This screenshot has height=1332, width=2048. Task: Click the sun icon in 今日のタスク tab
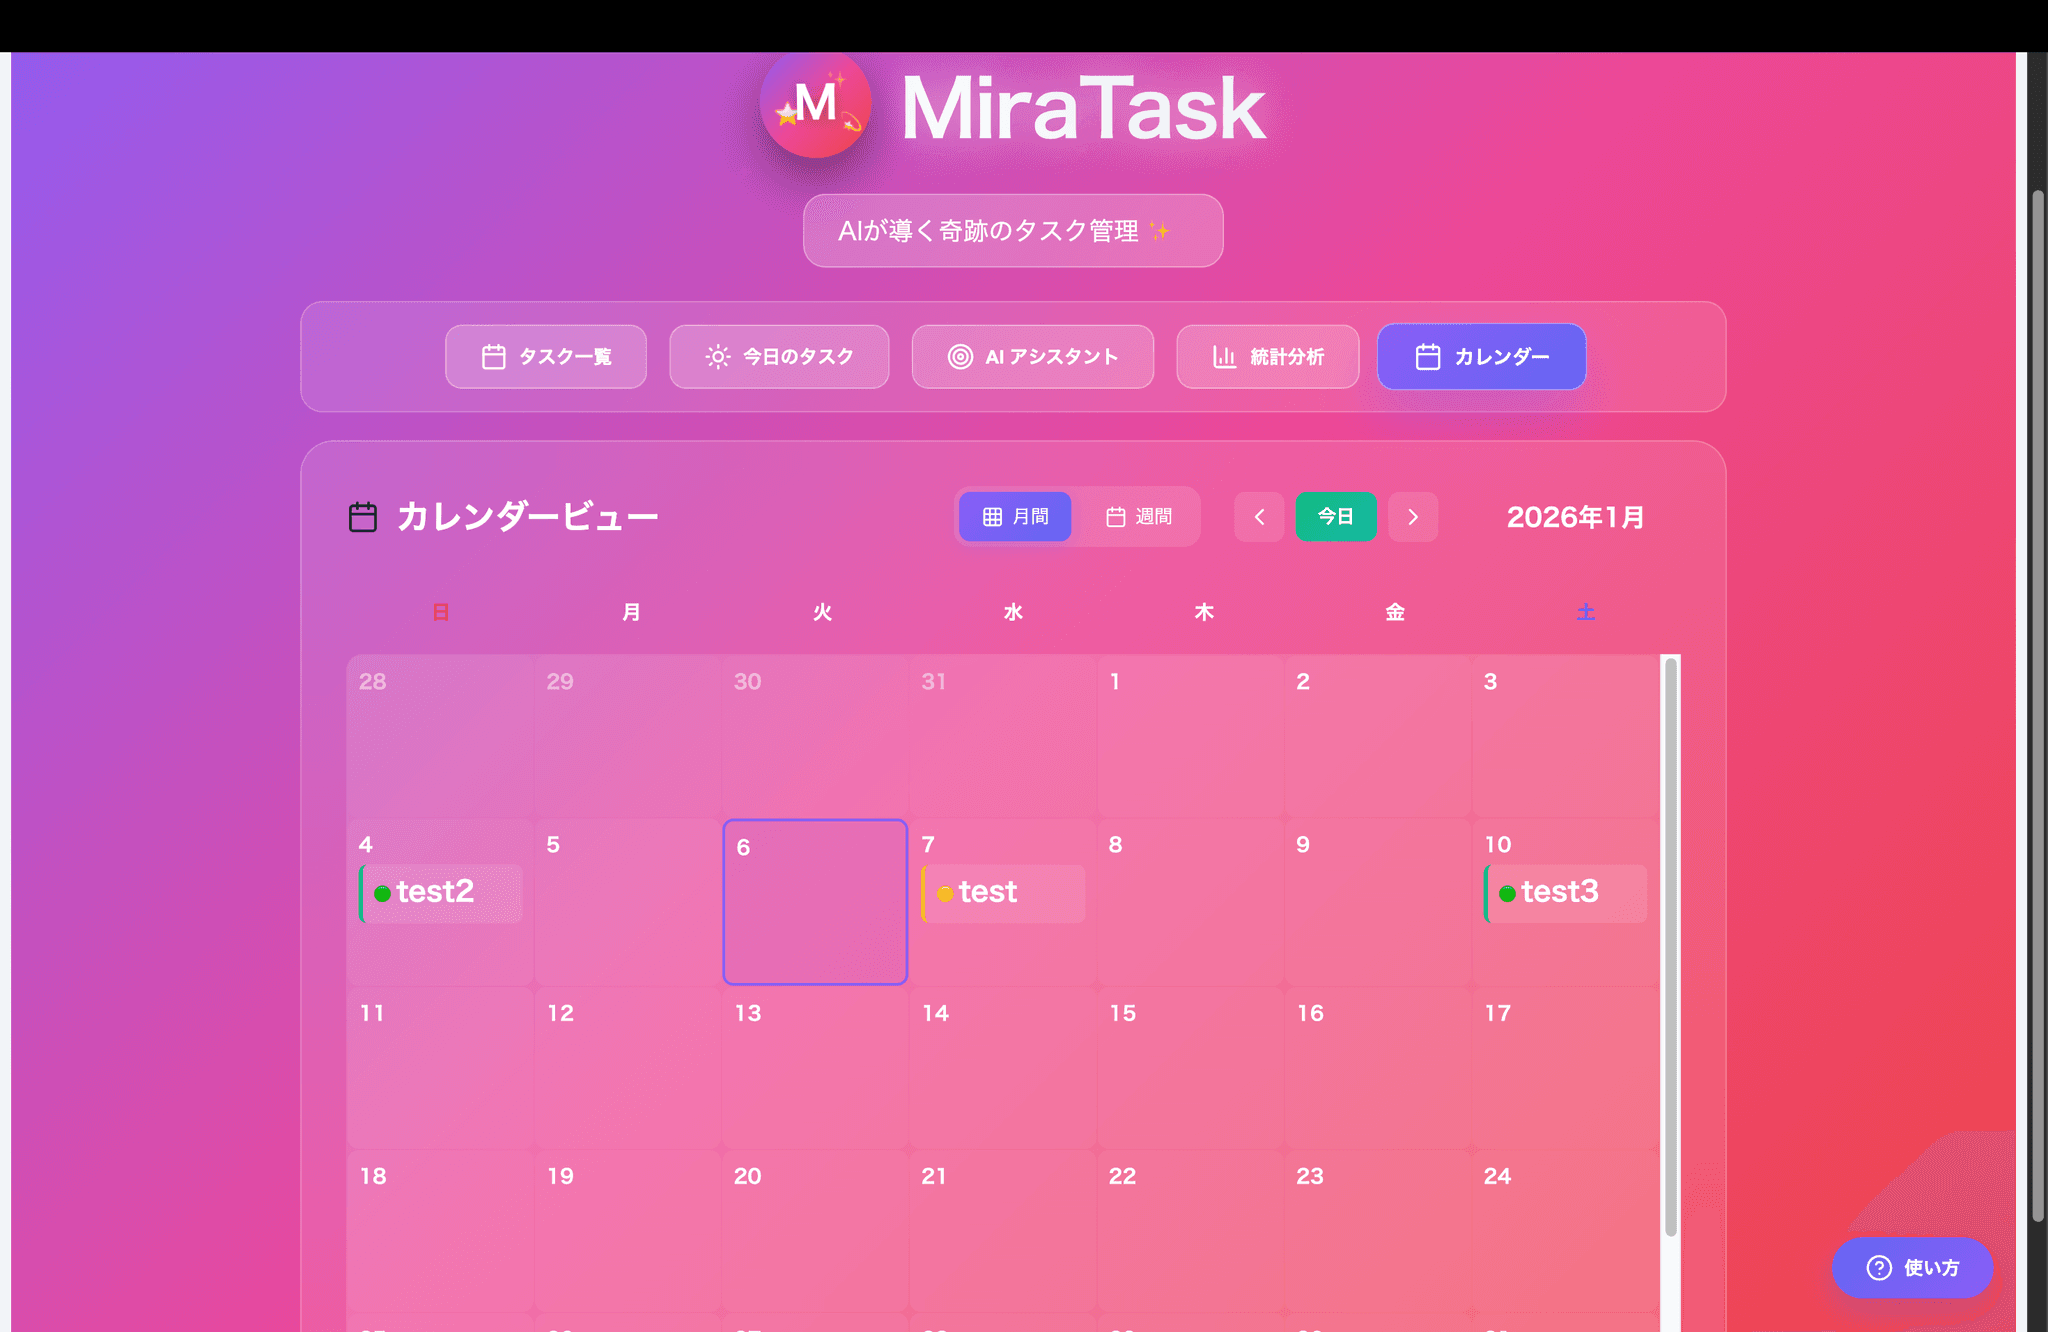[x=717, y=357]
